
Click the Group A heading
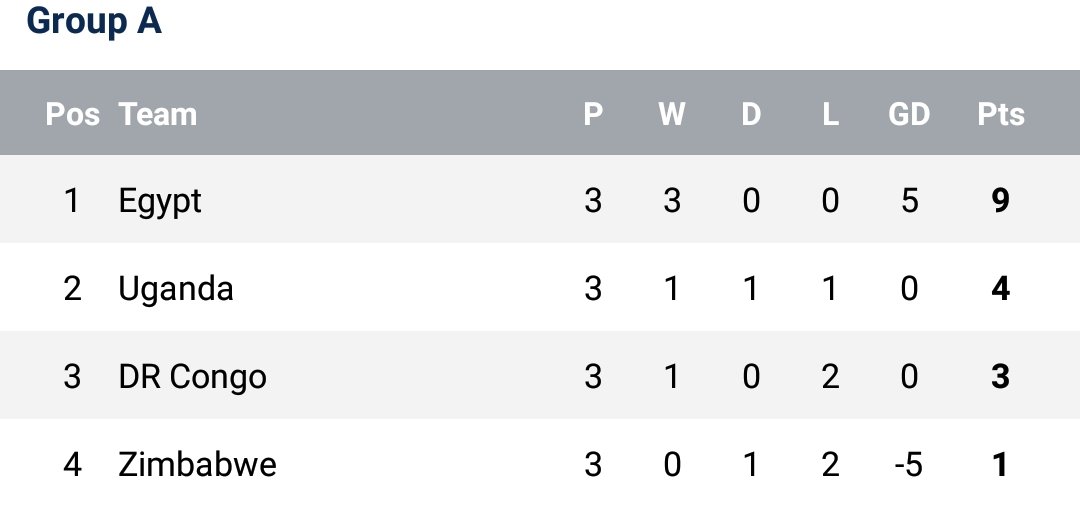[94, 22]
